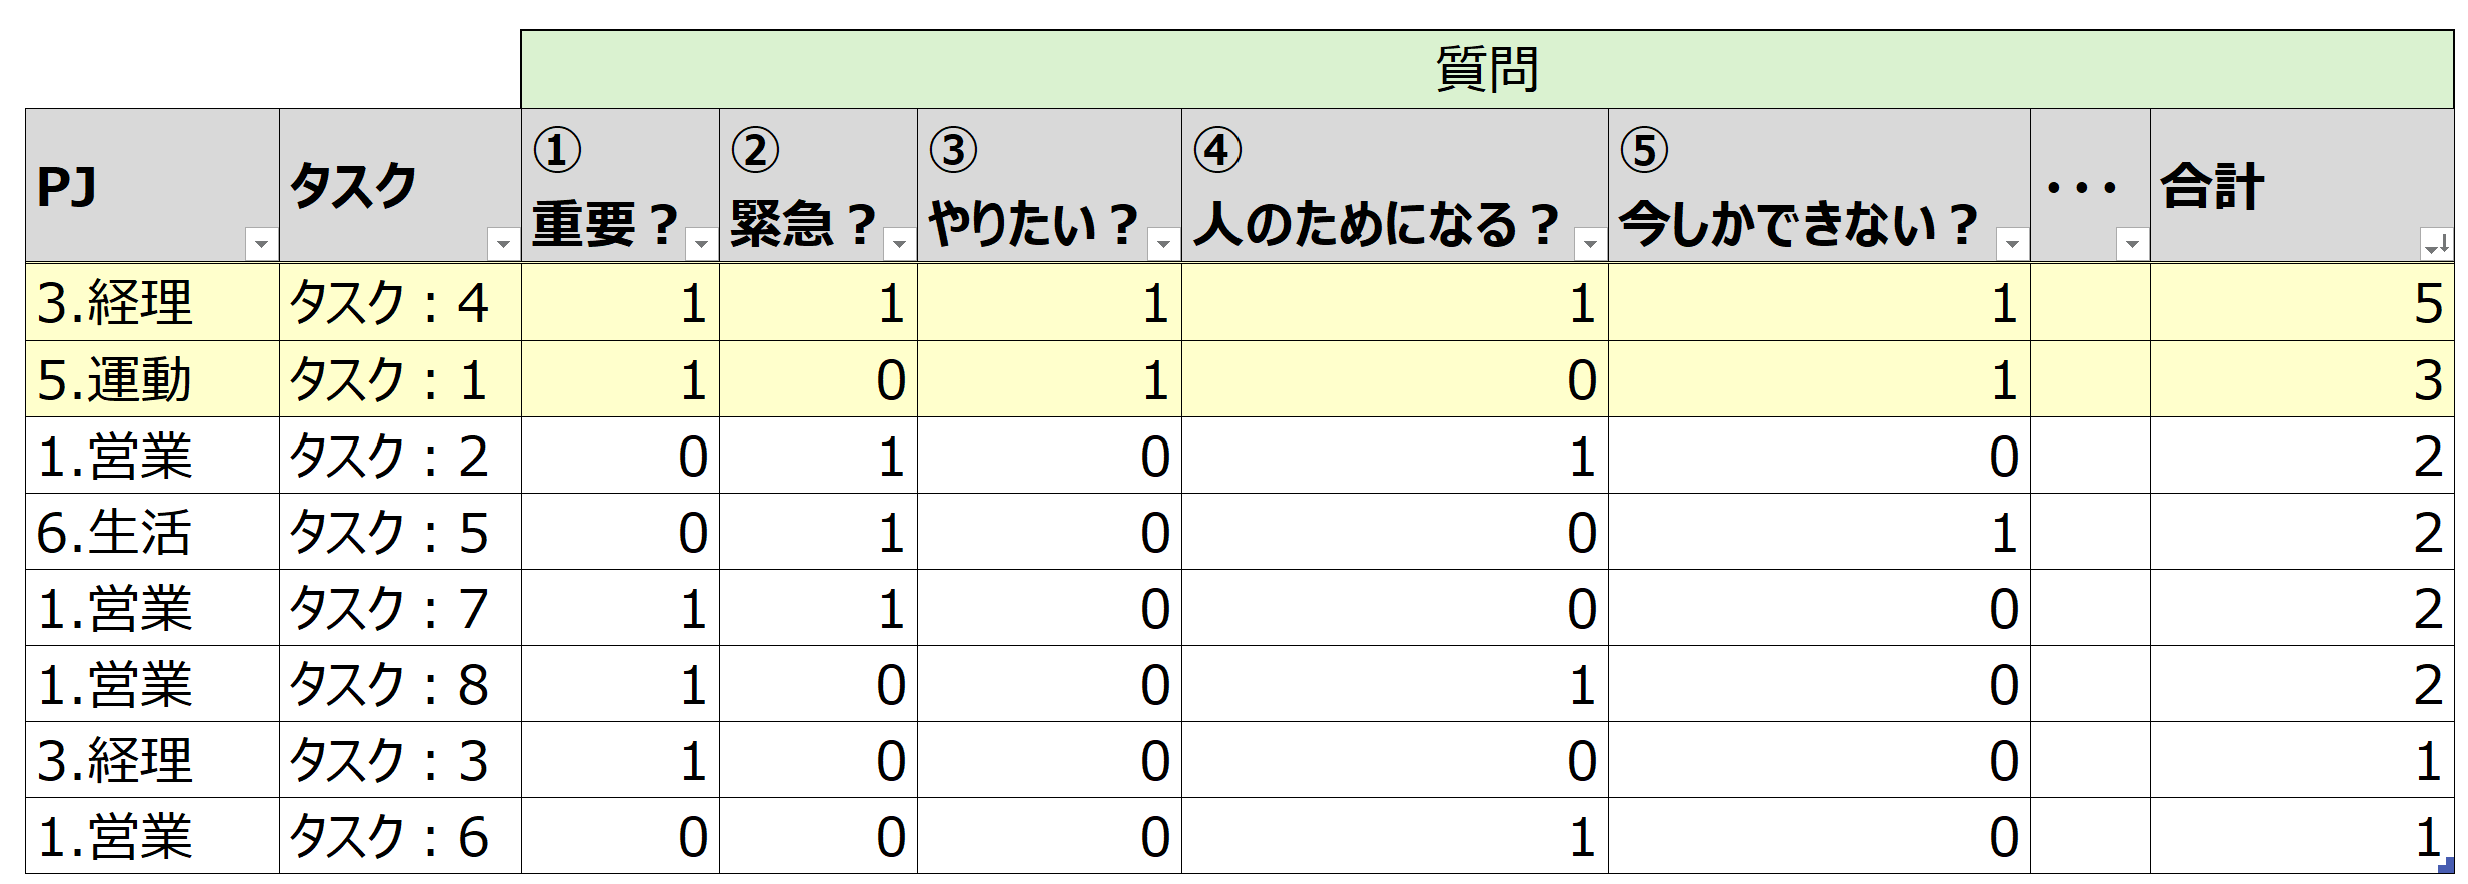Open the PJ column filter dropdown
Screen dimensions: 2468x884
tap(261, 243)
